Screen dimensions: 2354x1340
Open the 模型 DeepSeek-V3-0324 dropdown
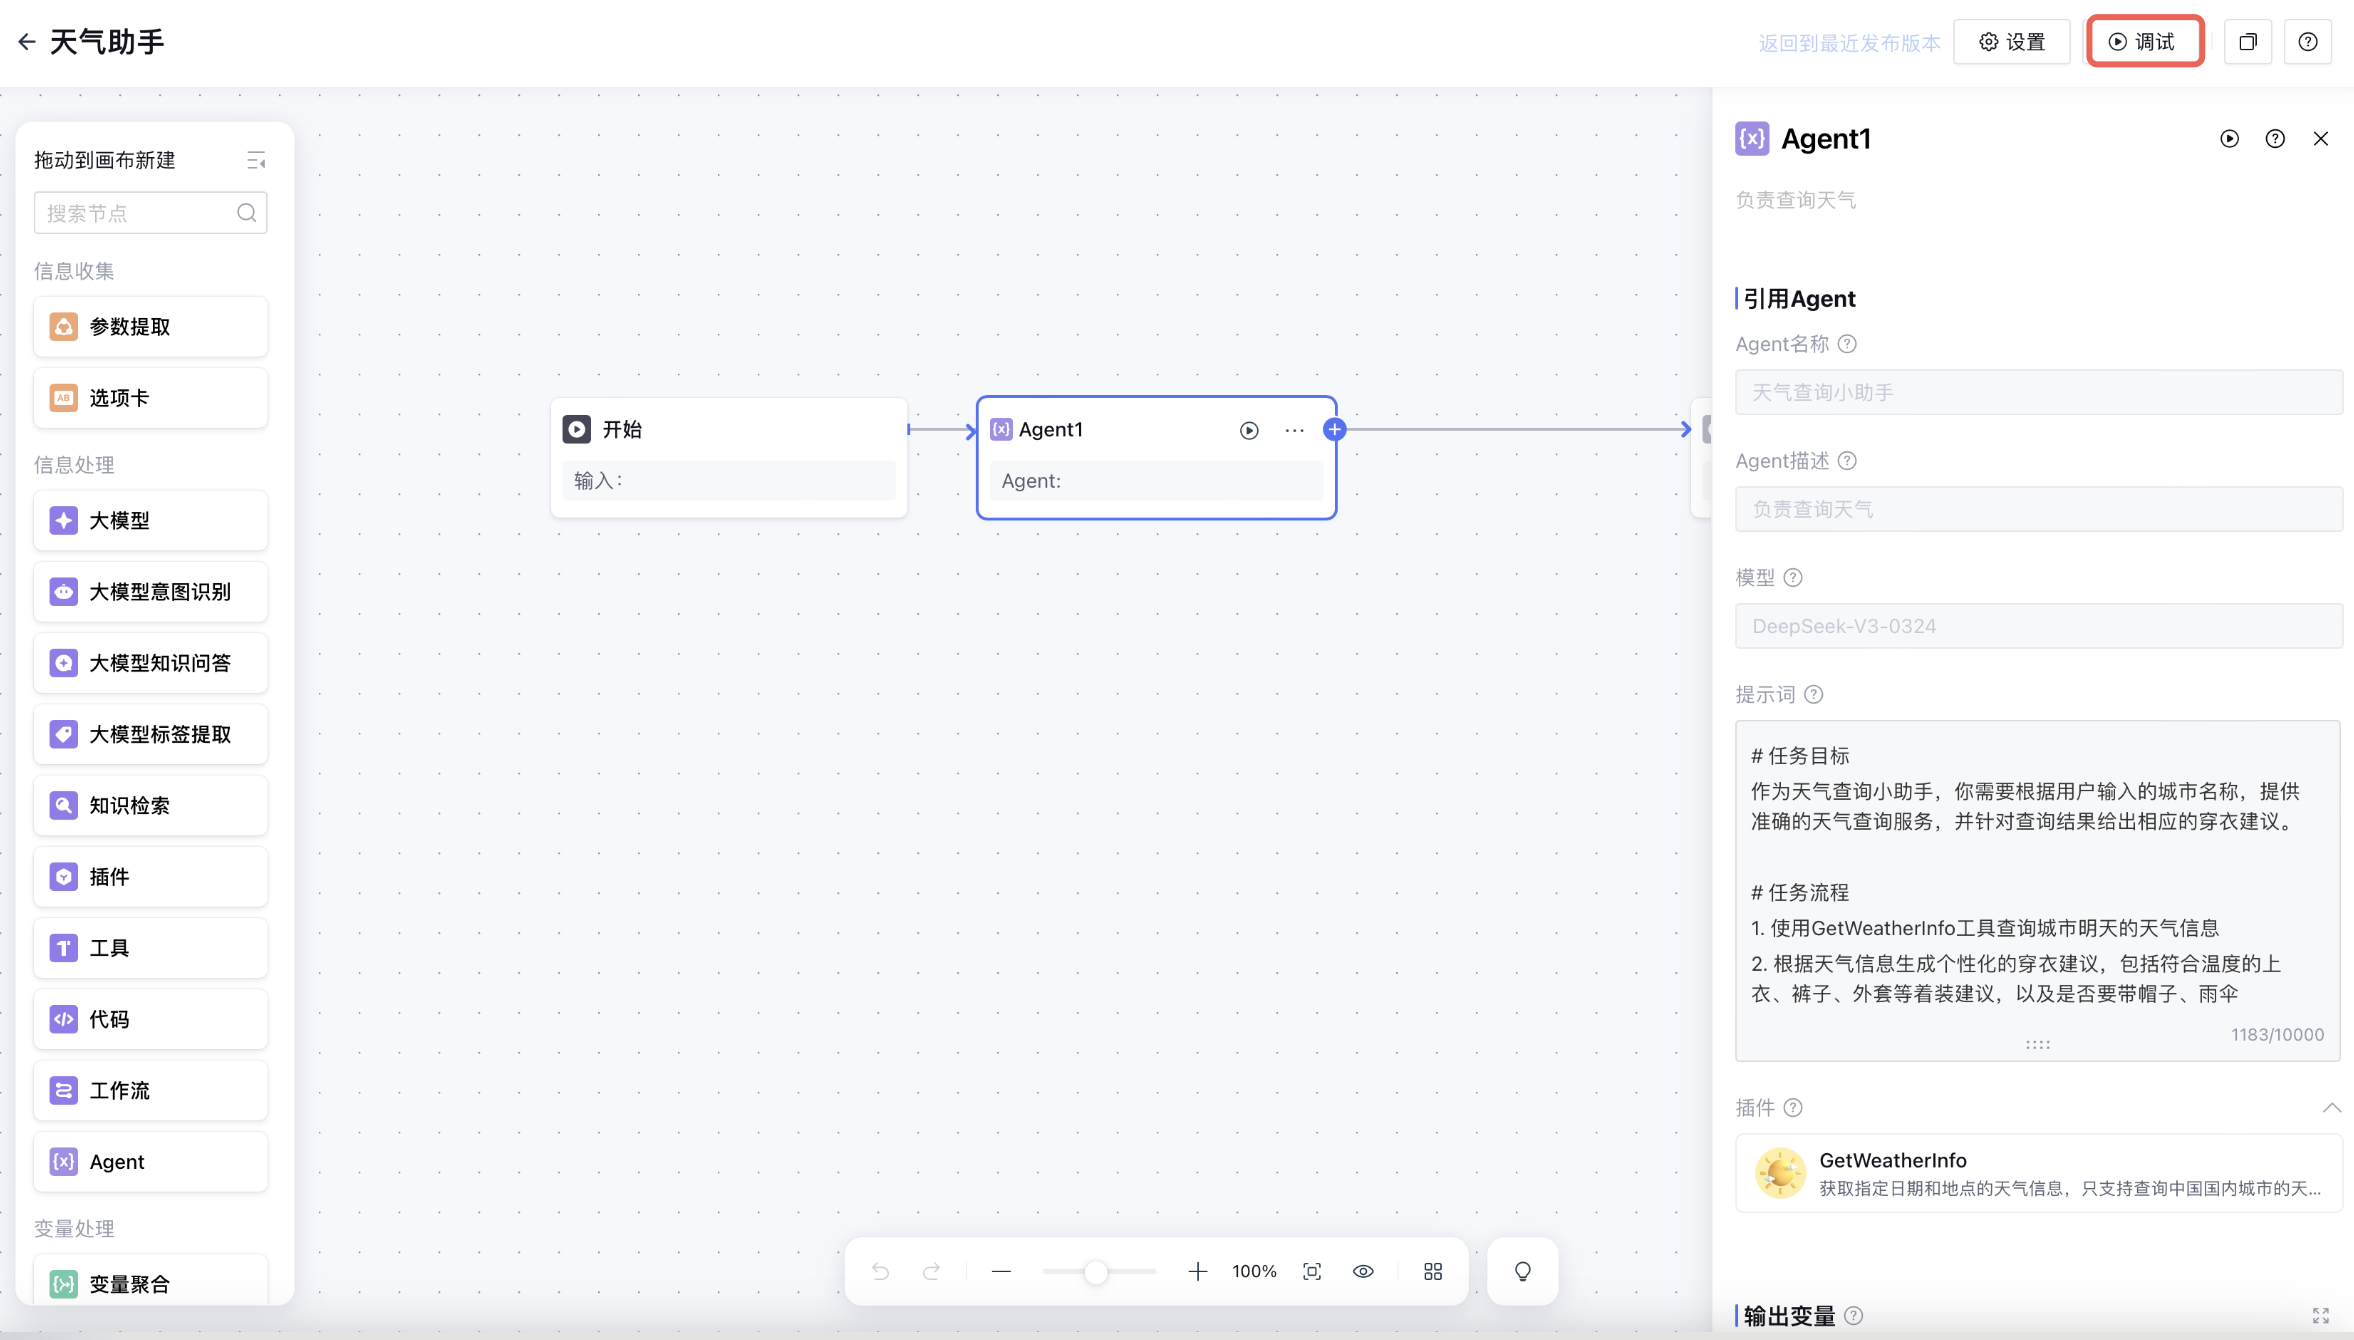point(2038,626)
